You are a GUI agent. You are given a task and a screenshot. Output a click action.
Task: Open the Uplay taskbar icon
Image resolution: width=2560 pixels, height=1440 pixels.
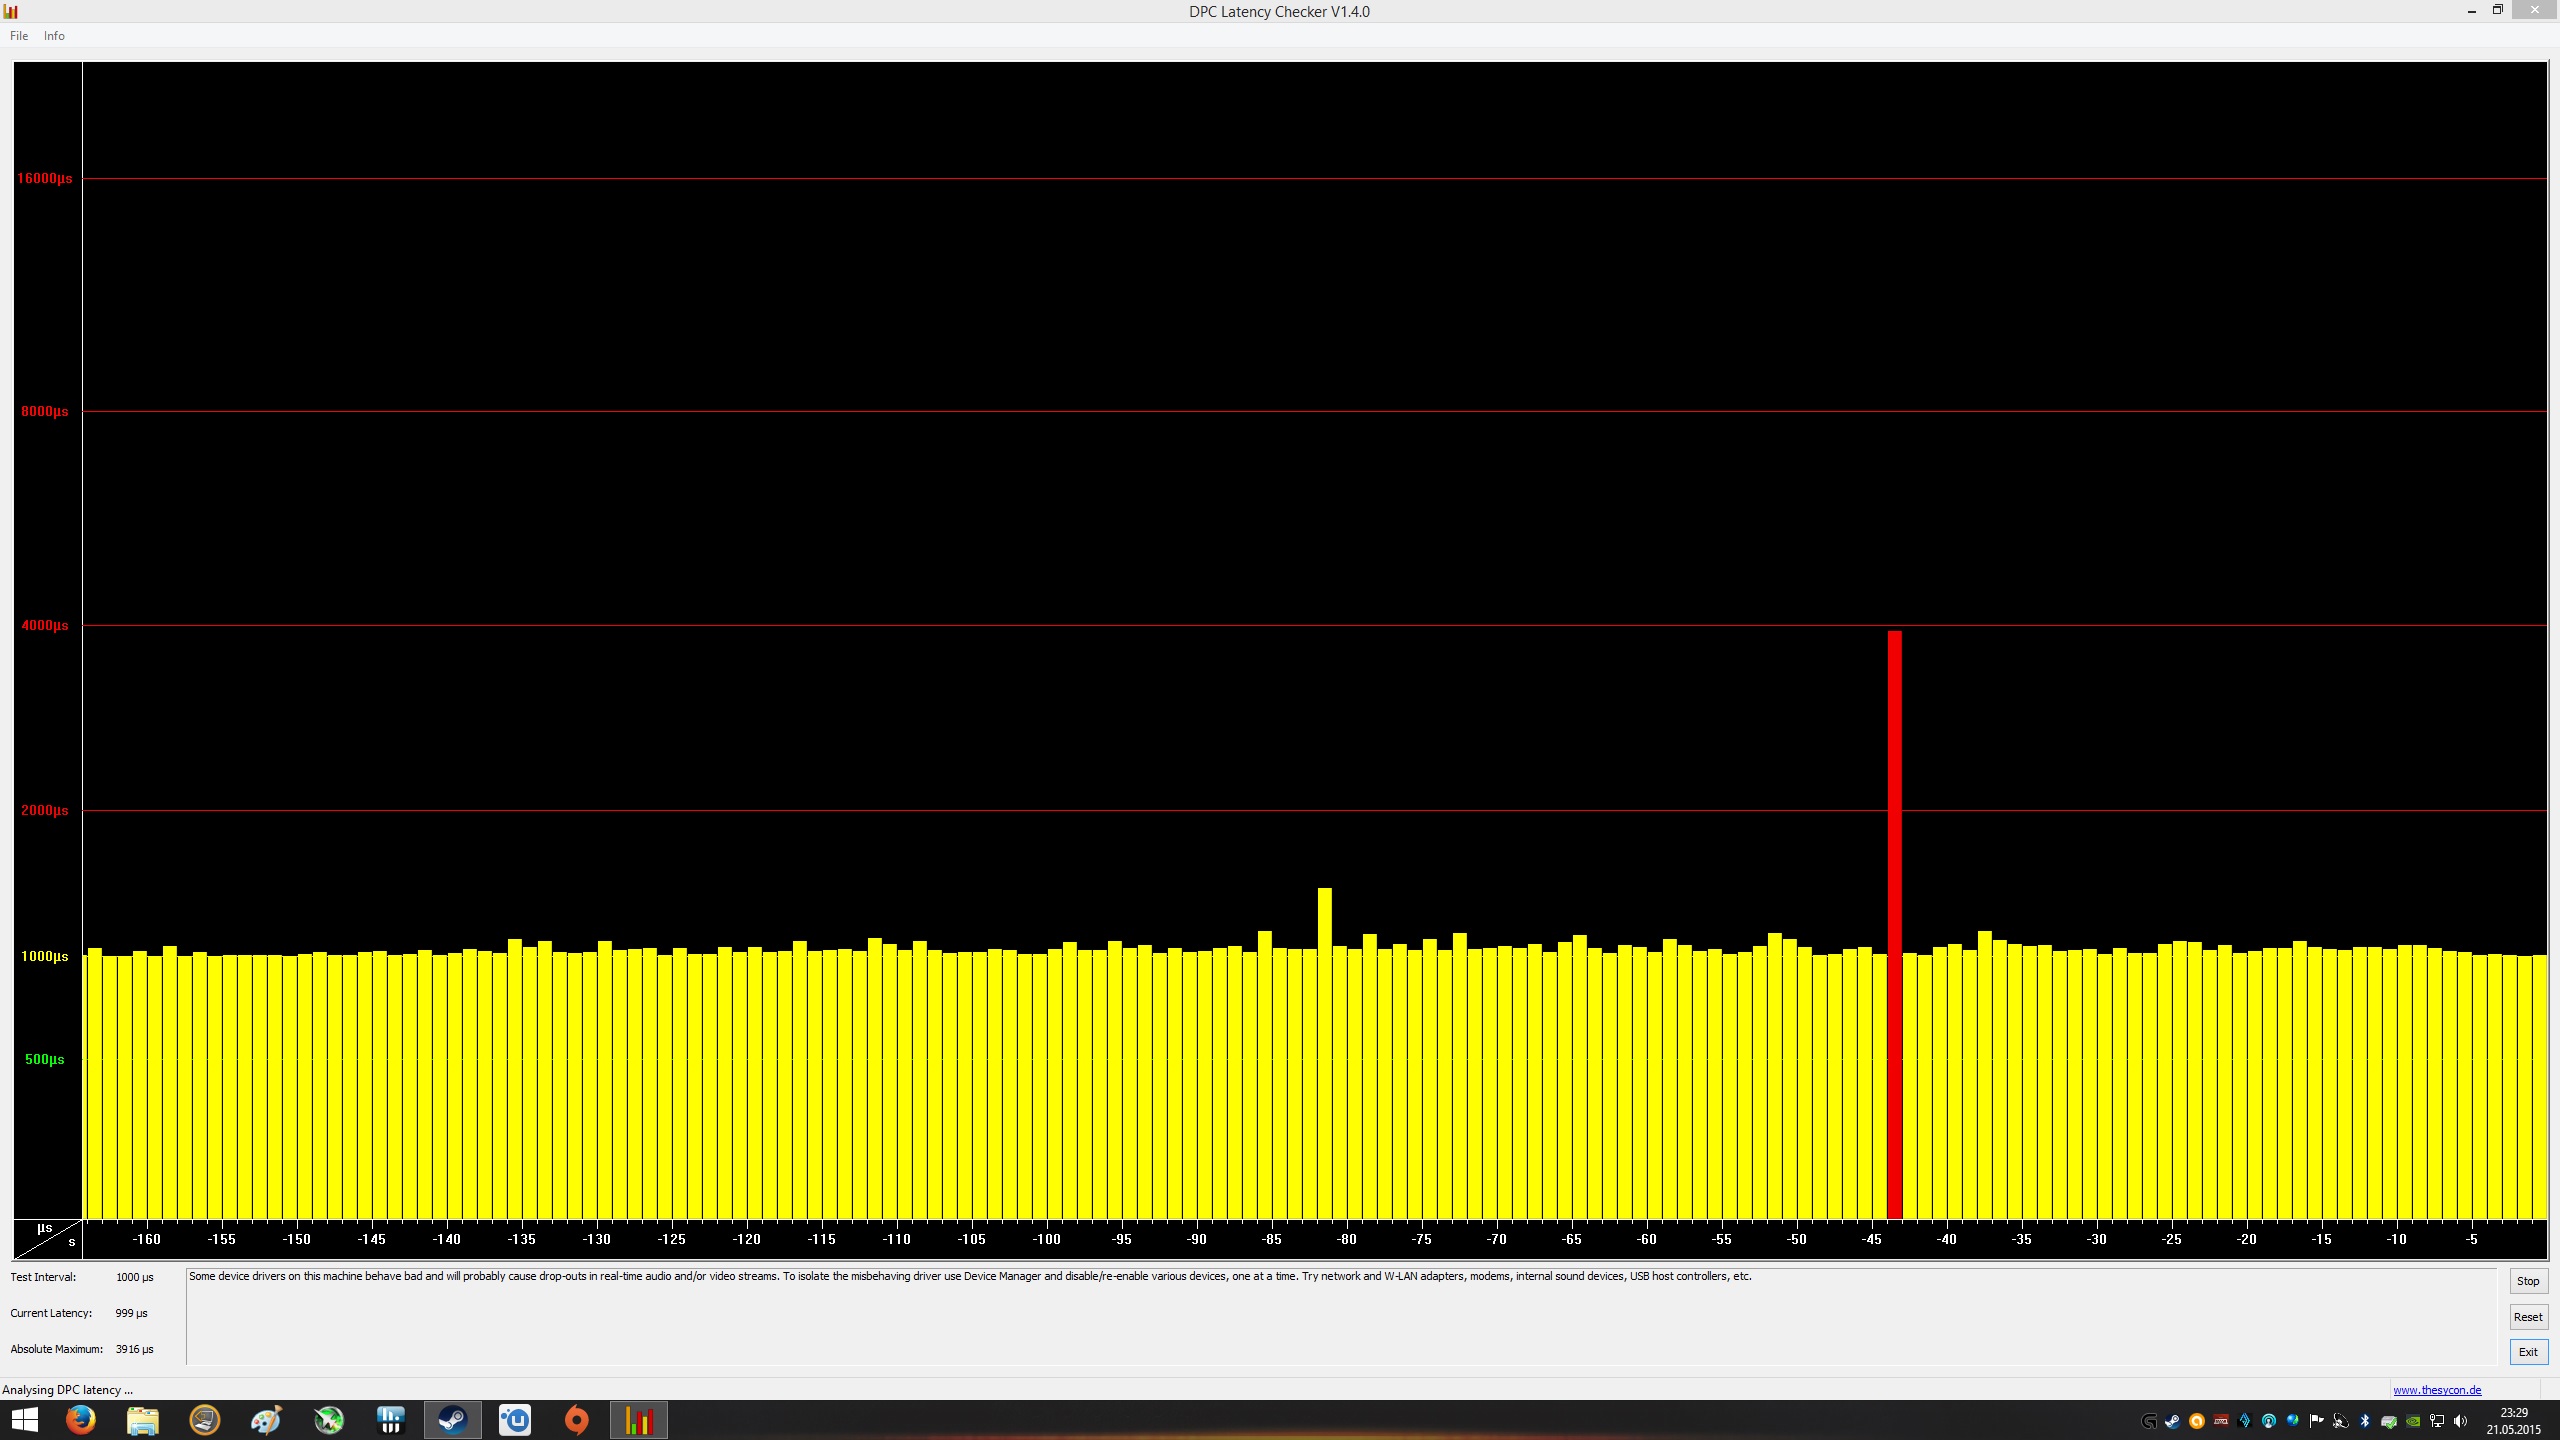point(515,1420)
